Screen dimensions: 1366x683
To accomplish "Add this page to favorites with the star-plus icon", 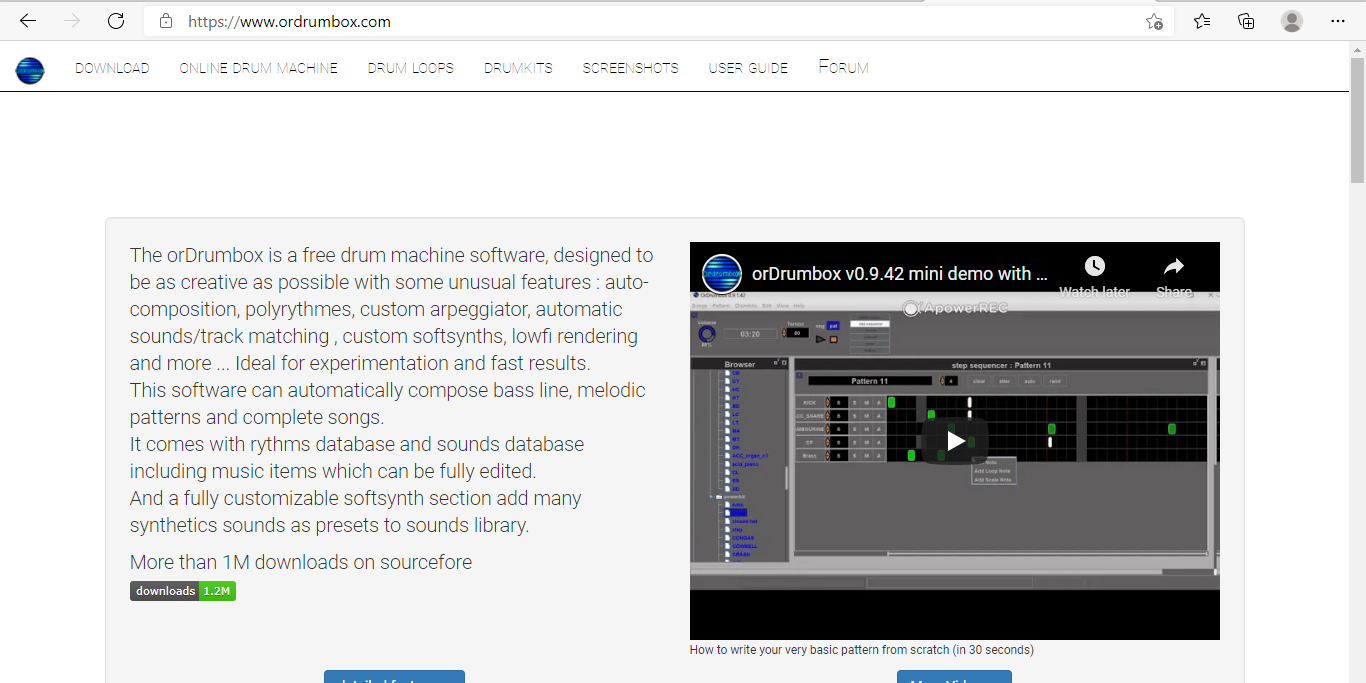I will [x=1154, y=21].
